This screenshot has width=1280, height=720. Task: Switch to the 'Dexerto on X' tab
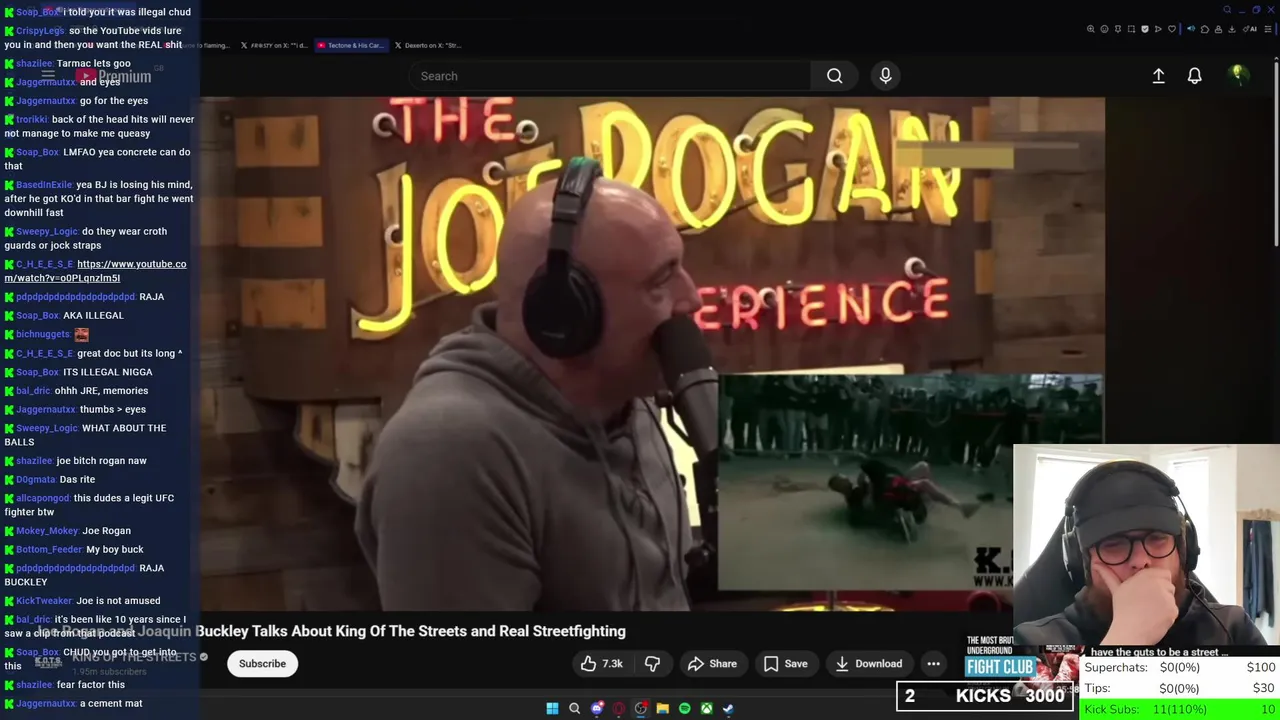tap(428, 45)
